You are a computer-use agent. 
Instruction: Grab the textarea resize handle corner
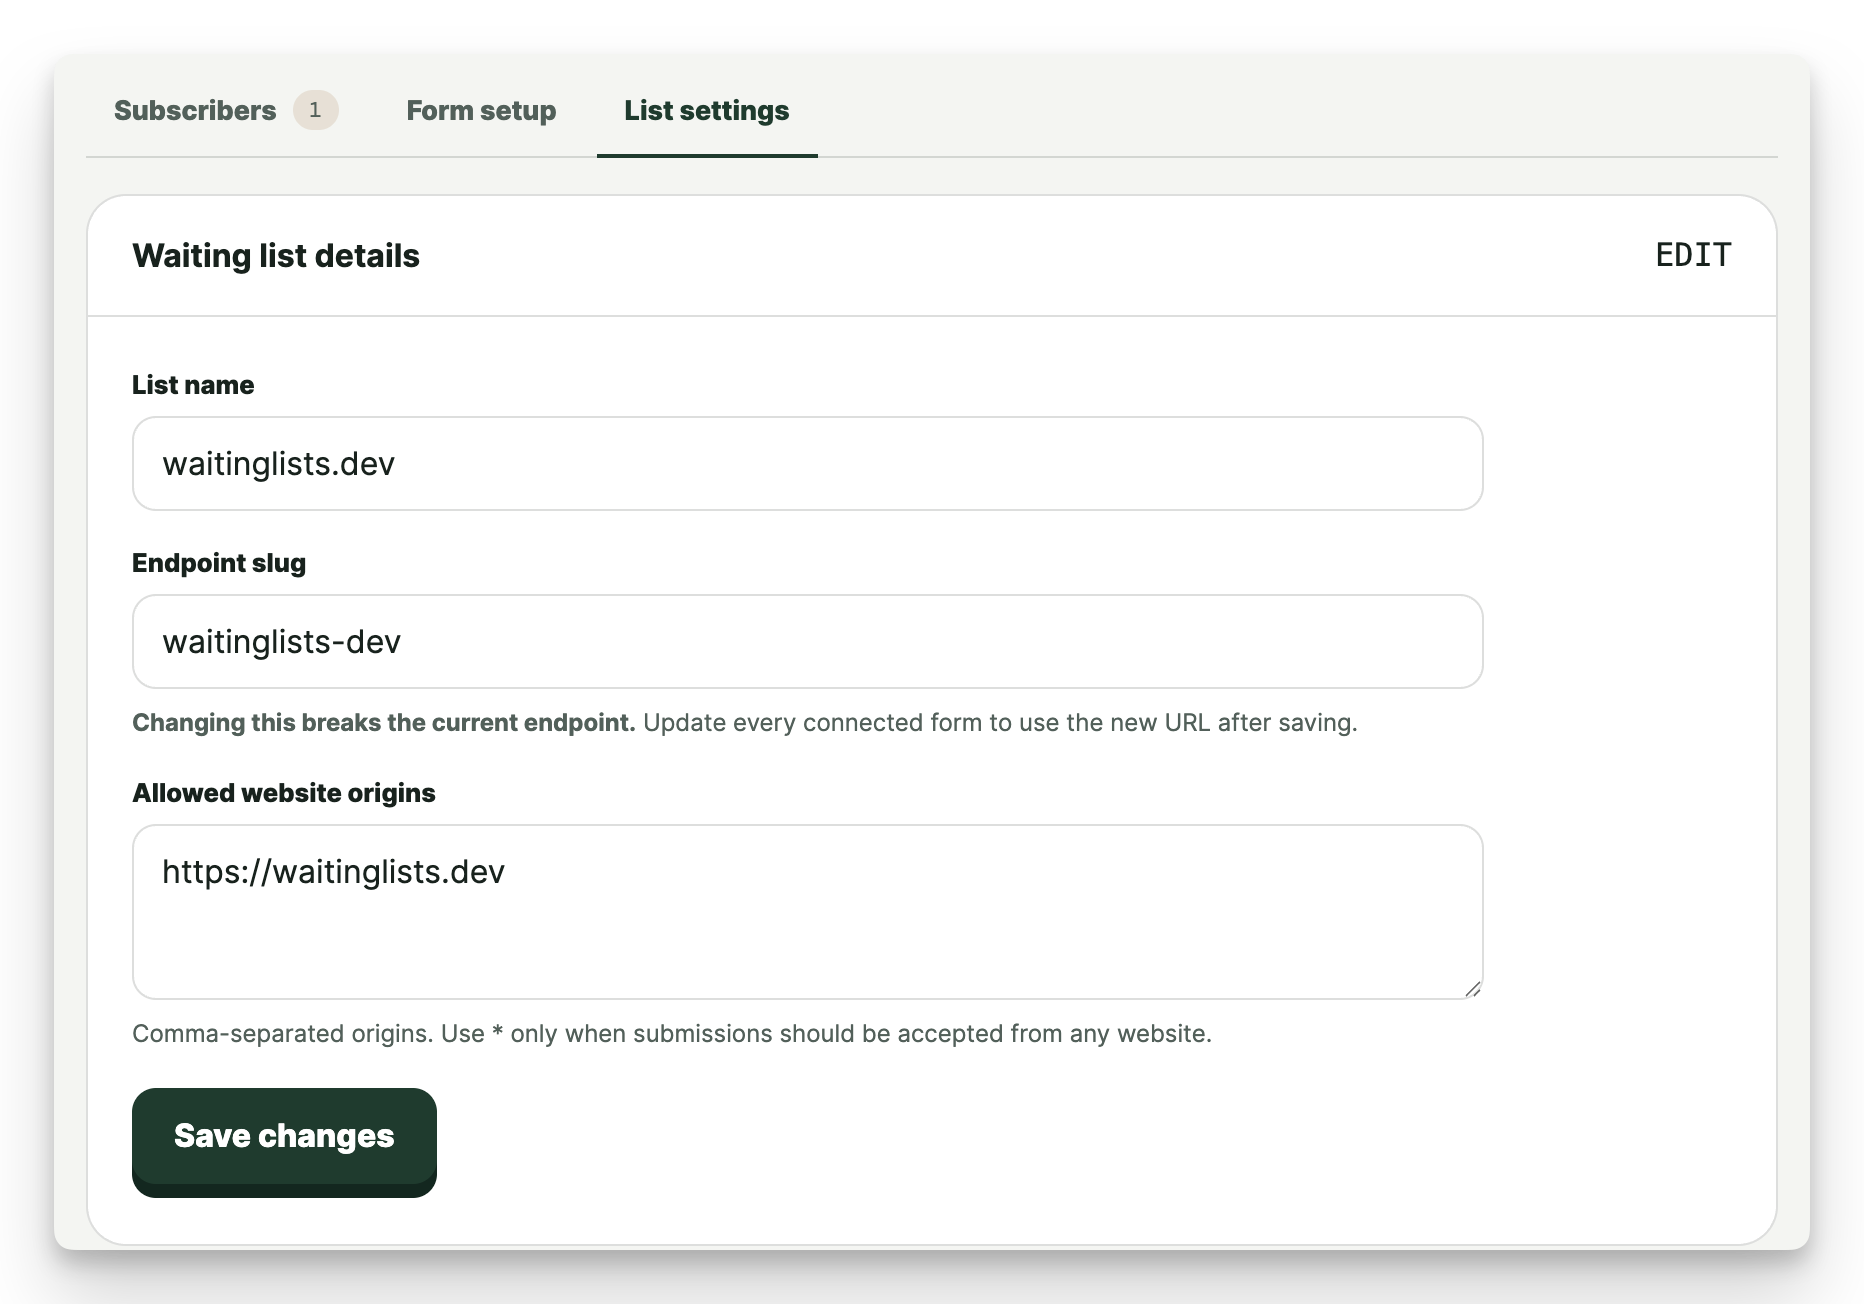pos(1472,989)
